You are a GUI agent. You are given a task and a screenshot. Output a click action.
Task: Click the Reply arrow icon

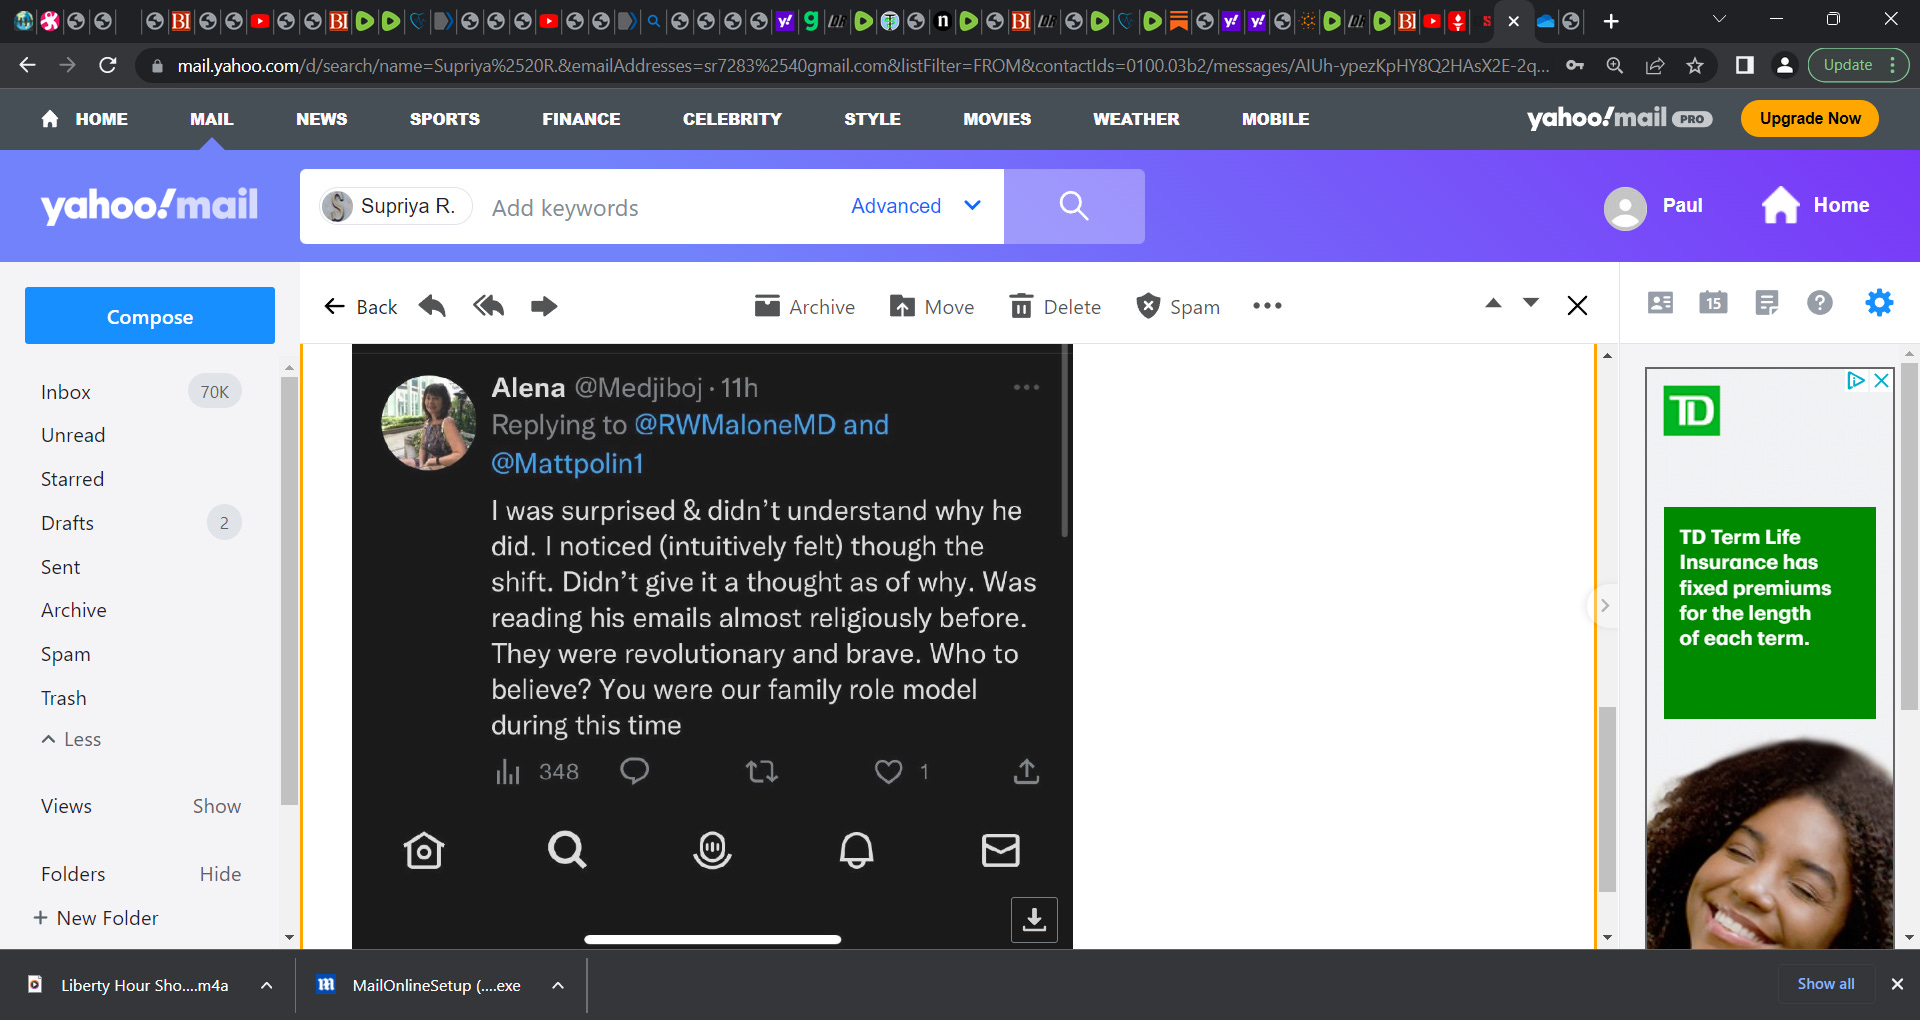click(432, 306)
